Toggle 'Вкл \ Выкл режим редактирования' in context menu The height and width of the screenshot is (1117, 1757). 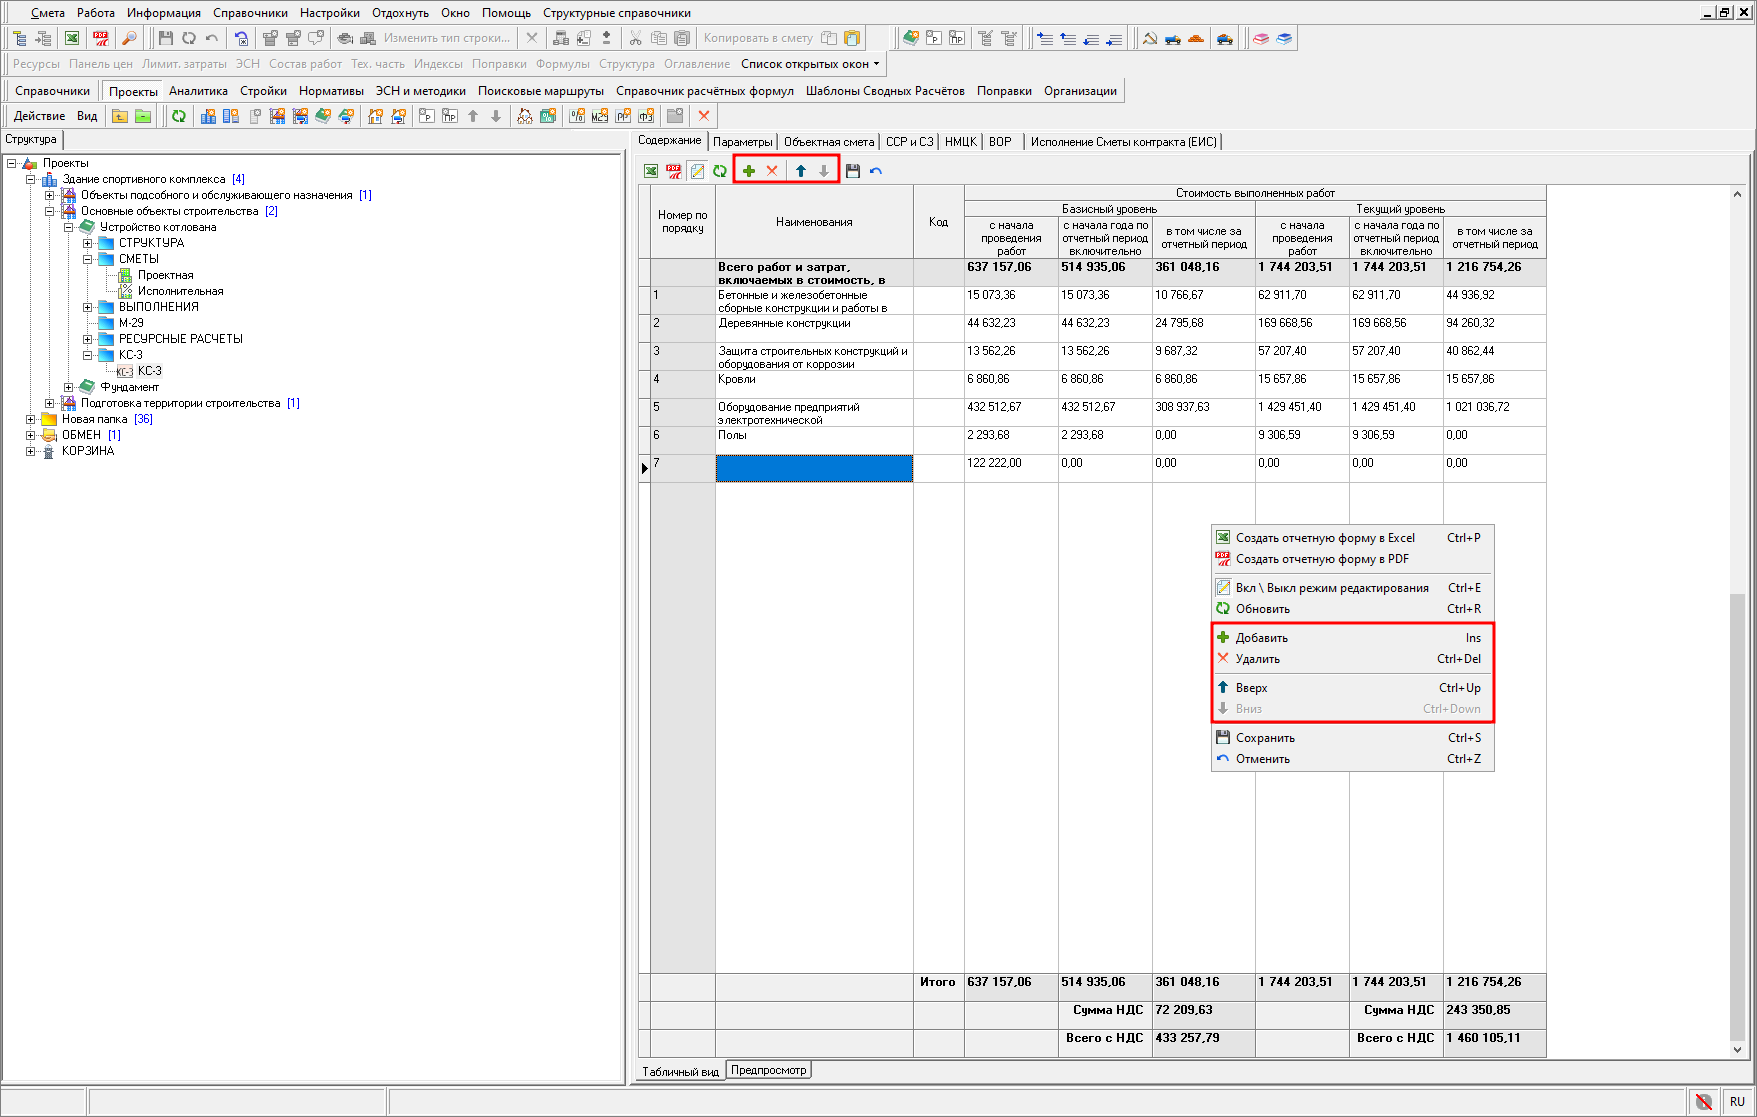(x=1331, y=588)
